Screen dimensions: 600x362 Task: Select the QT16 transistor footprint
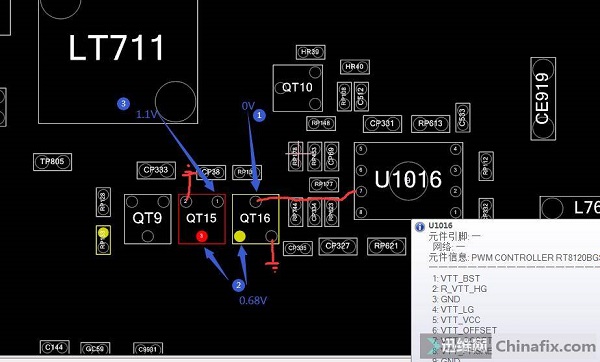(256, 219)
